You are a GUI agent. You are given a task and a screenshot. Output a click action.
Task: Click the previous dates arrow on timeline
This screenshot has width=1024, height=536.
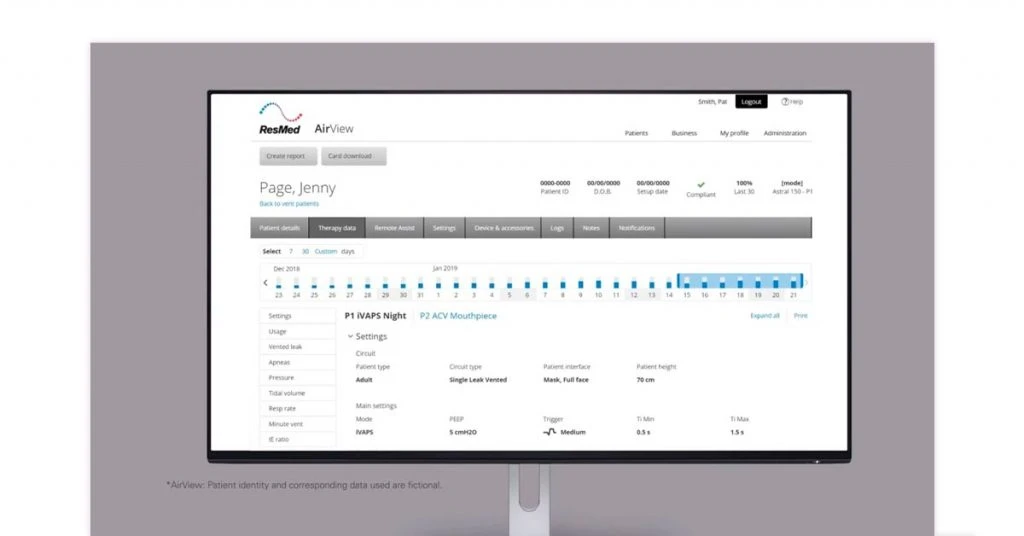[x=265, y=283]
